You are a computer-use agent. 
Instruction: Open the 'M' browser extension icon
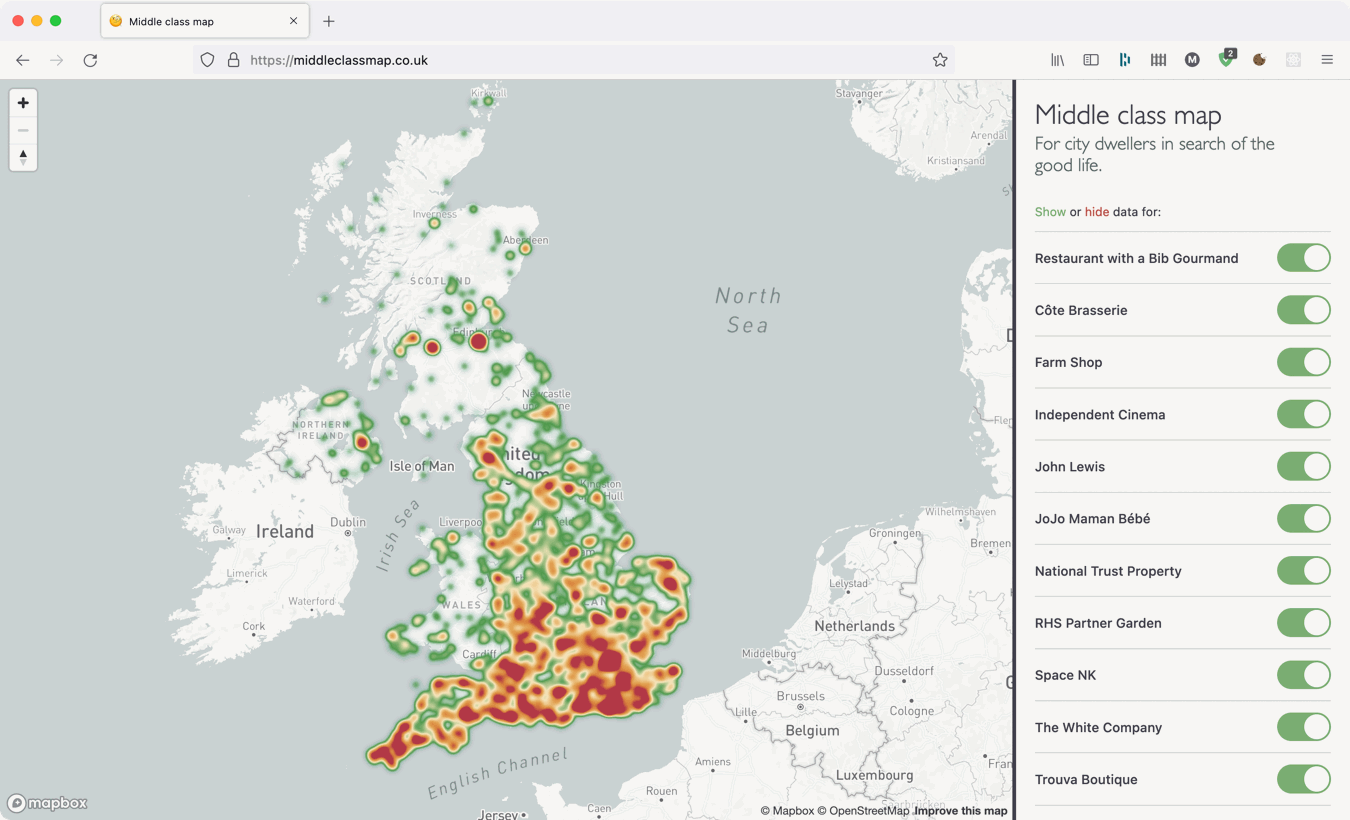pos(1192,60)
